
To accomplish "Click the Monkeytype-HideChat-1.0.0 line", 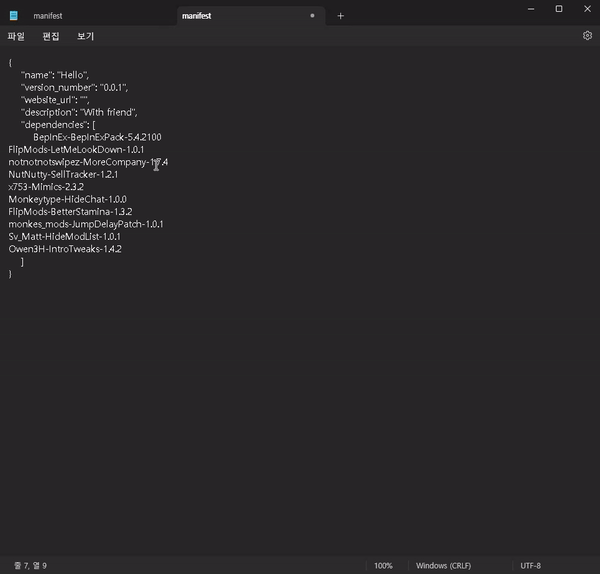I will tap(67, 199).
